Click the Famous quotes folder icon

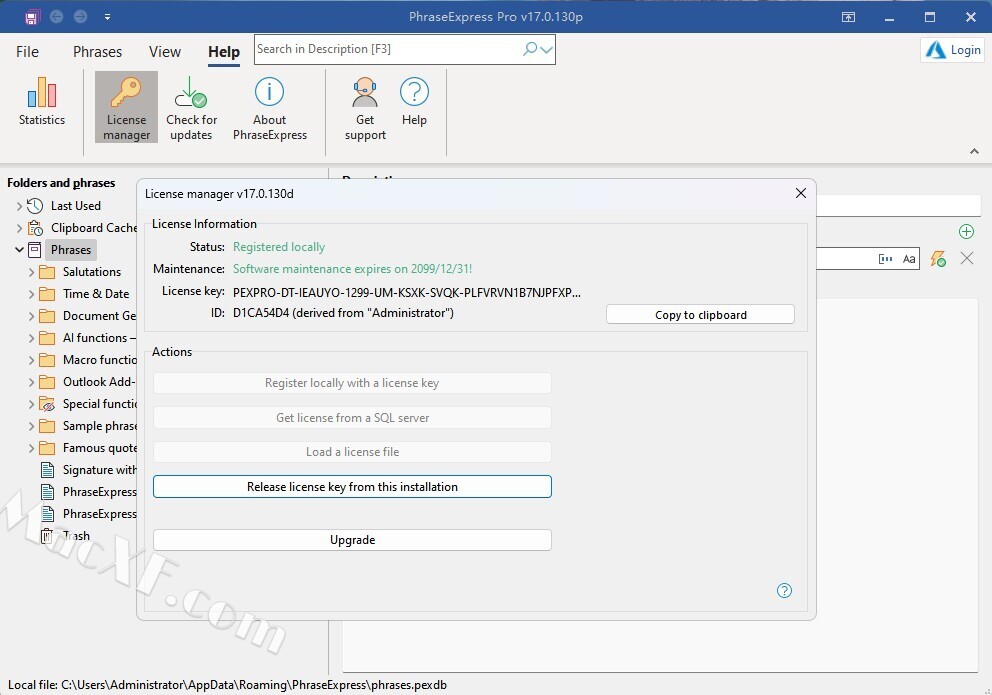47,448
